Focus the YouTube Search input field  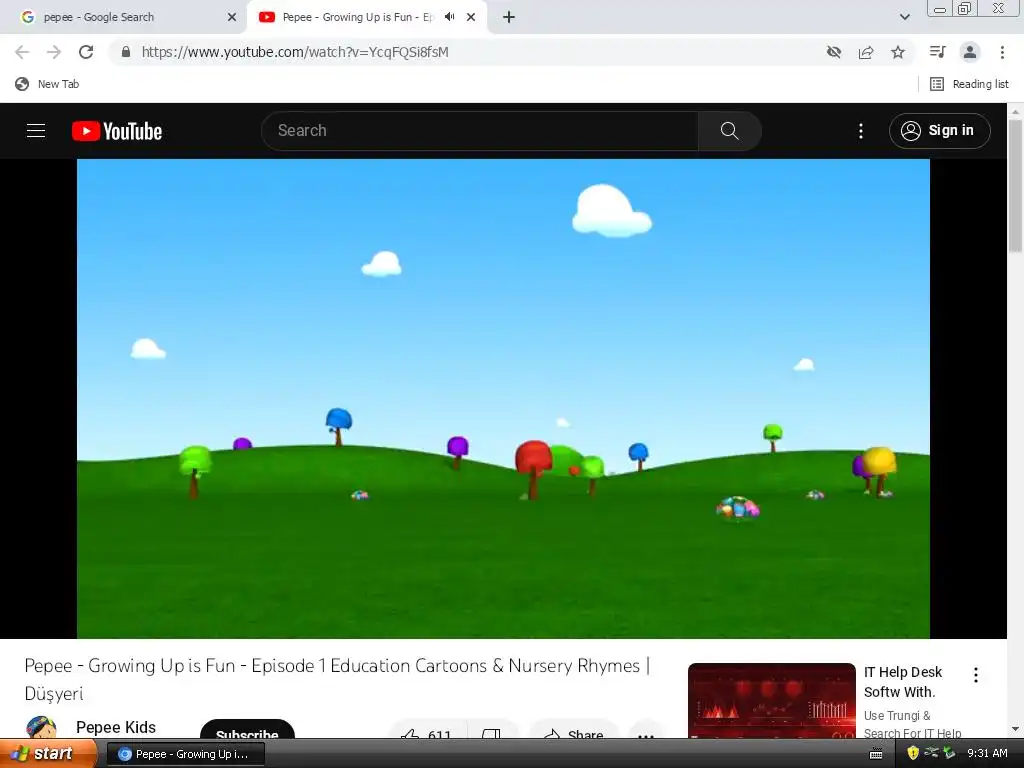pyautogui.click(x=480, y=131)
